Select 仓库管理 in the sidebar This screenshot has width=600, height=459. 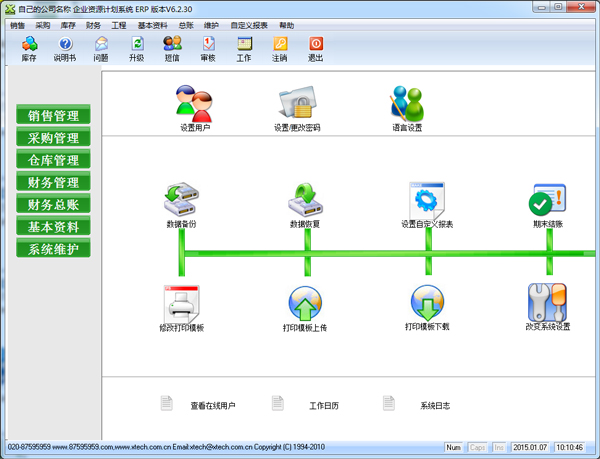[53, 160]
